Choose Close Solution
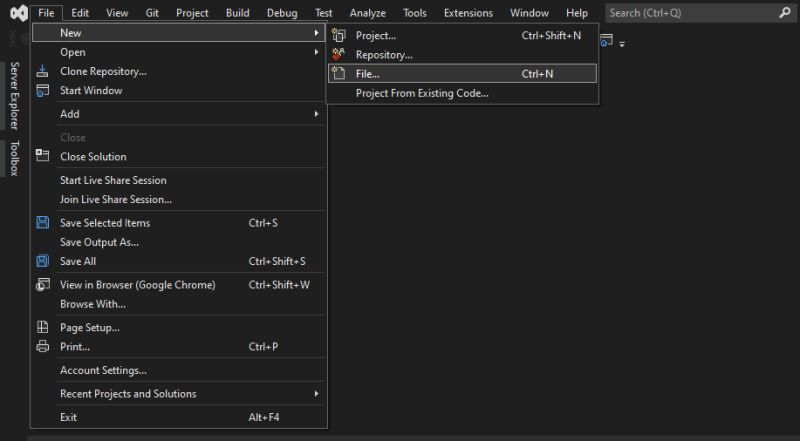Viewport: 800px width, 441px height. pyautogui.click(x=179, y=157)
